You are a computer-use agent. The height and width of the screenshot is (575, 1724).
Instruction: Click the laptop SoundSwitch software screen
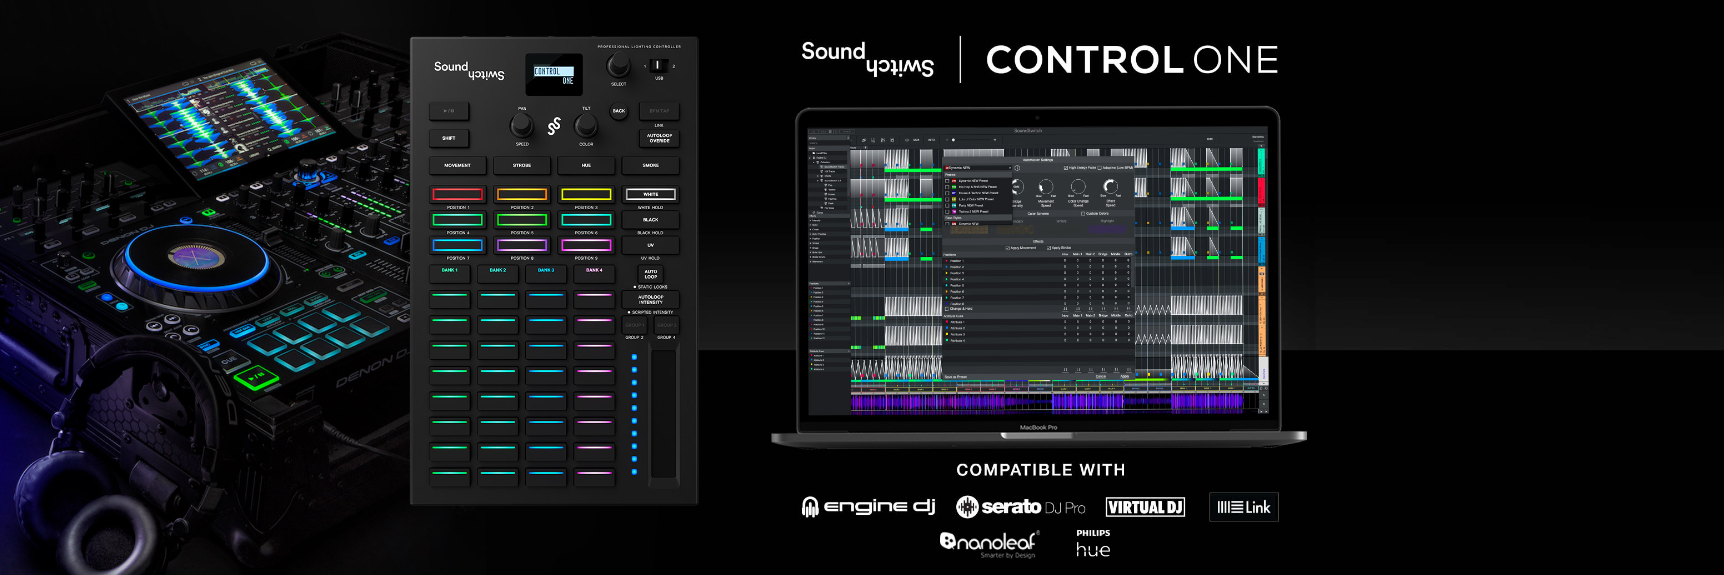click(x=1038, y=269)
